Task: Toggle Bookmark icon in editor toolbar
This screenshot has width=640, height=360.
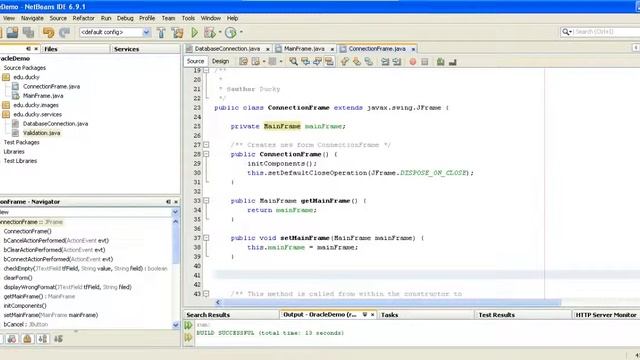Action: point(369,62)
